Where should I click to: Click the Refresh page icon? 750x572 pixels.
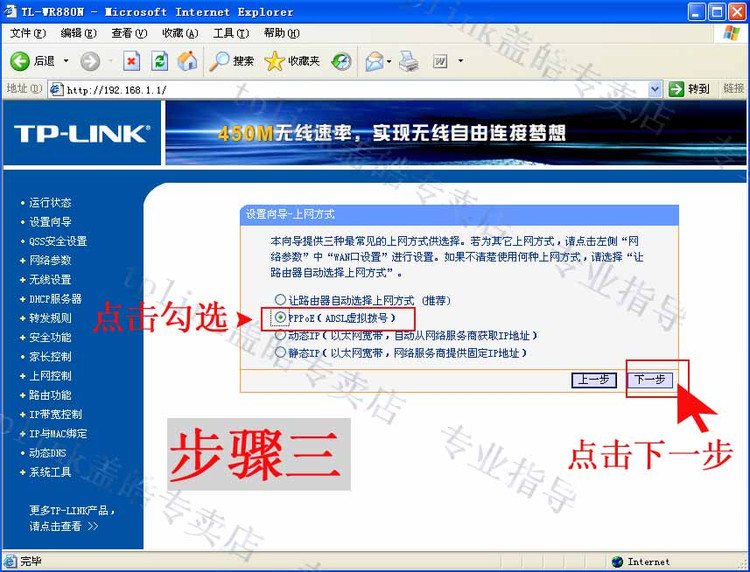click(159, 61)
